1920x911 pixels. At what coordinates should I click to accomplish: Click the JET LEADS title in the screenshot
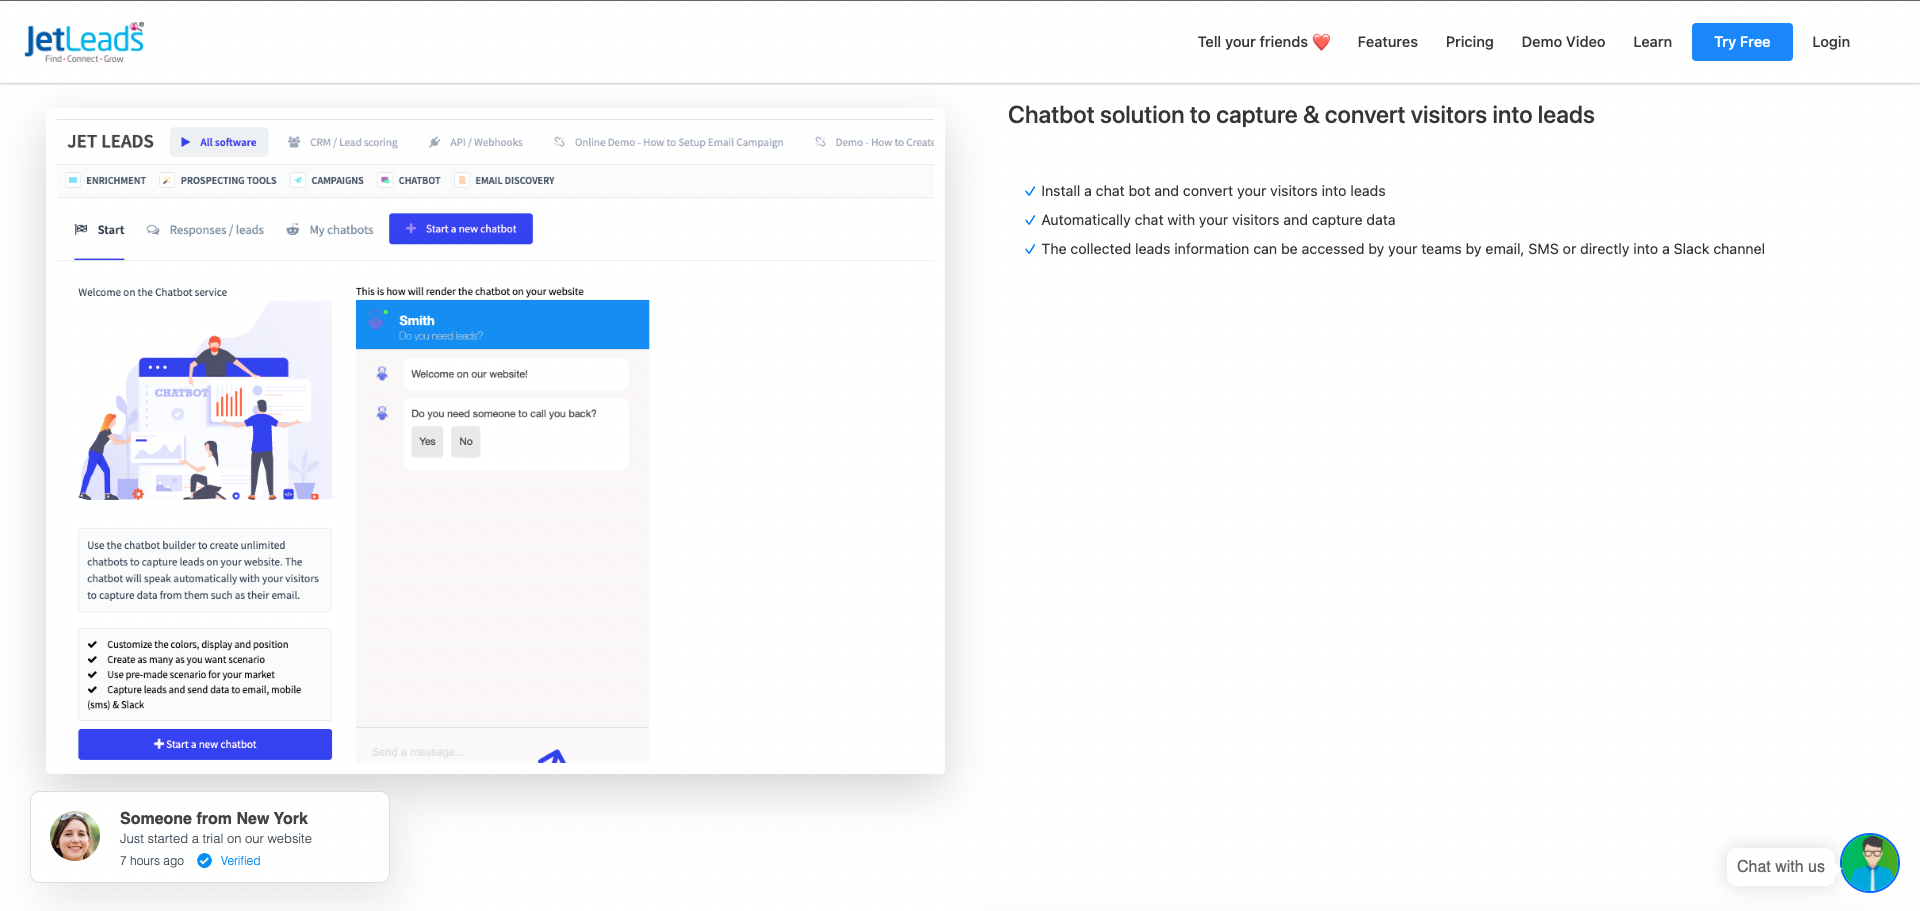111,142
